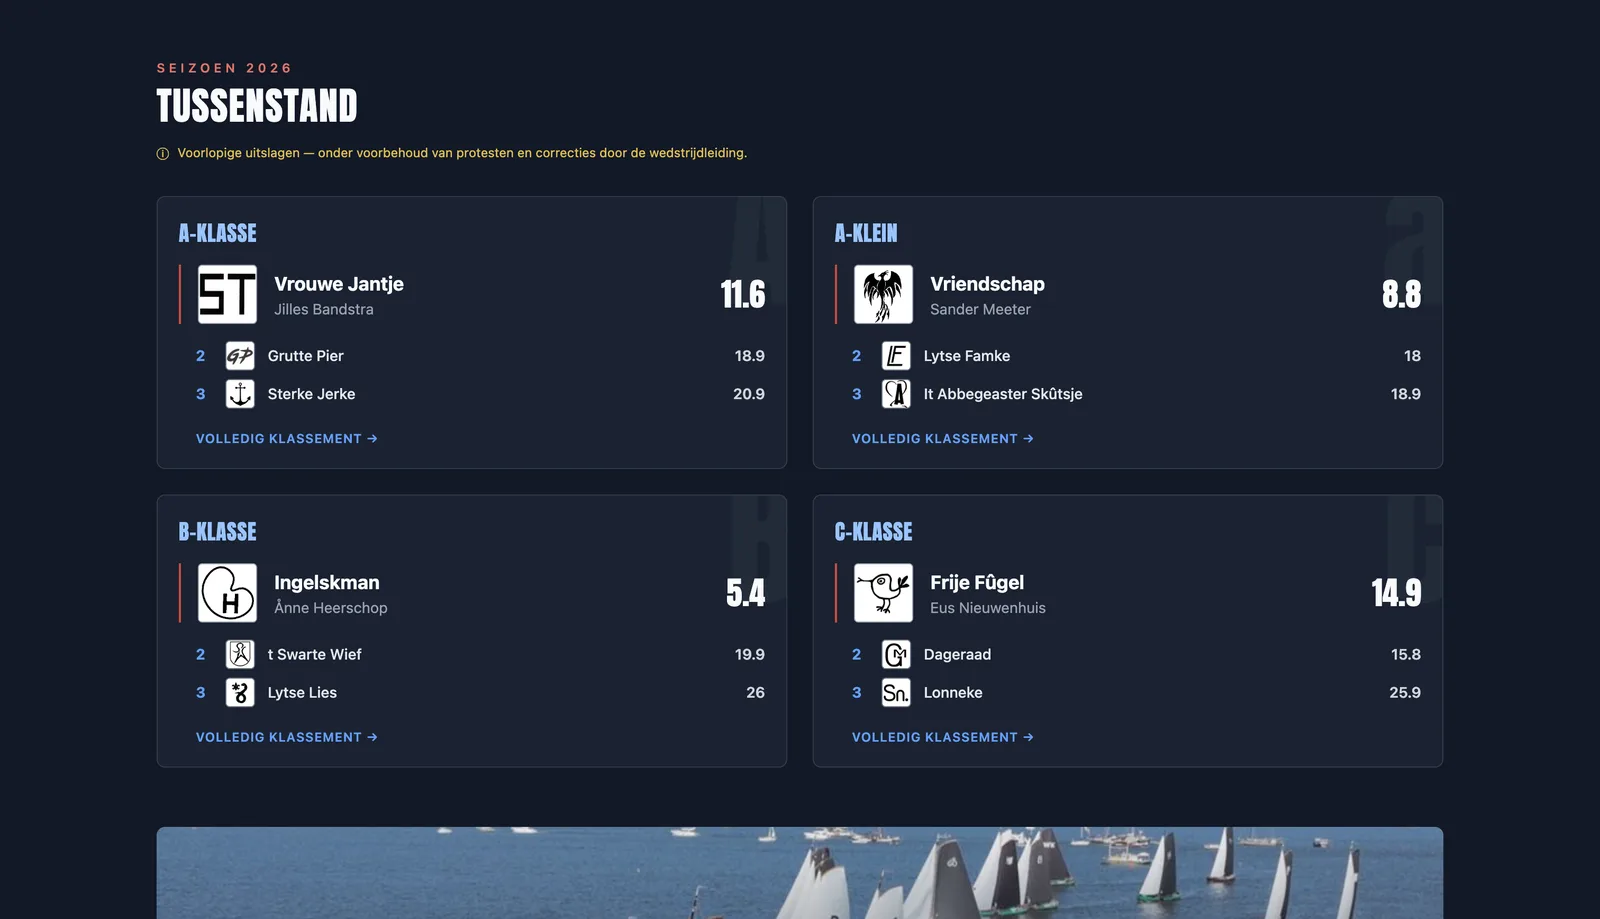Click the Lytse Lies emblem
Image resolution: width=1600 pixels, height=919 pixels.
[x=240, y=692]
